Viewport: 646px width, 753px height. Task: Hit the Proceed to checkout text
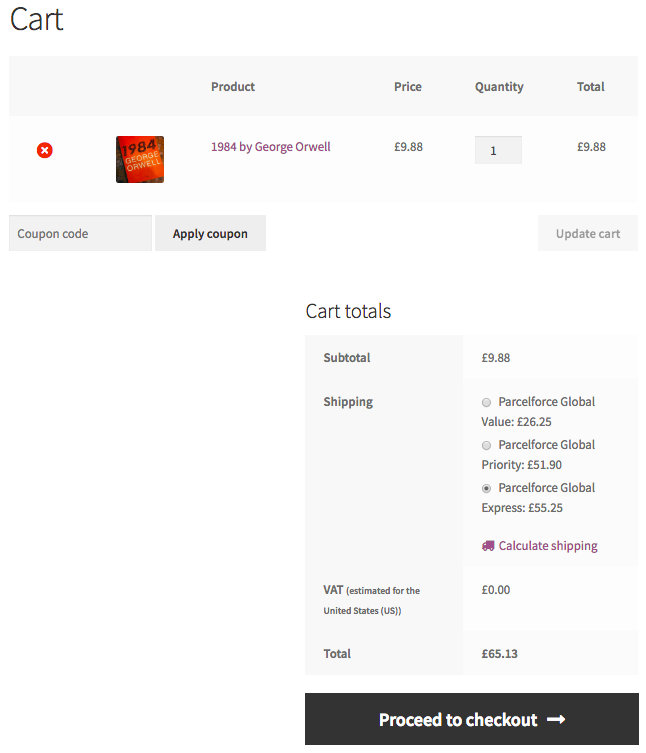click(458, 720)
